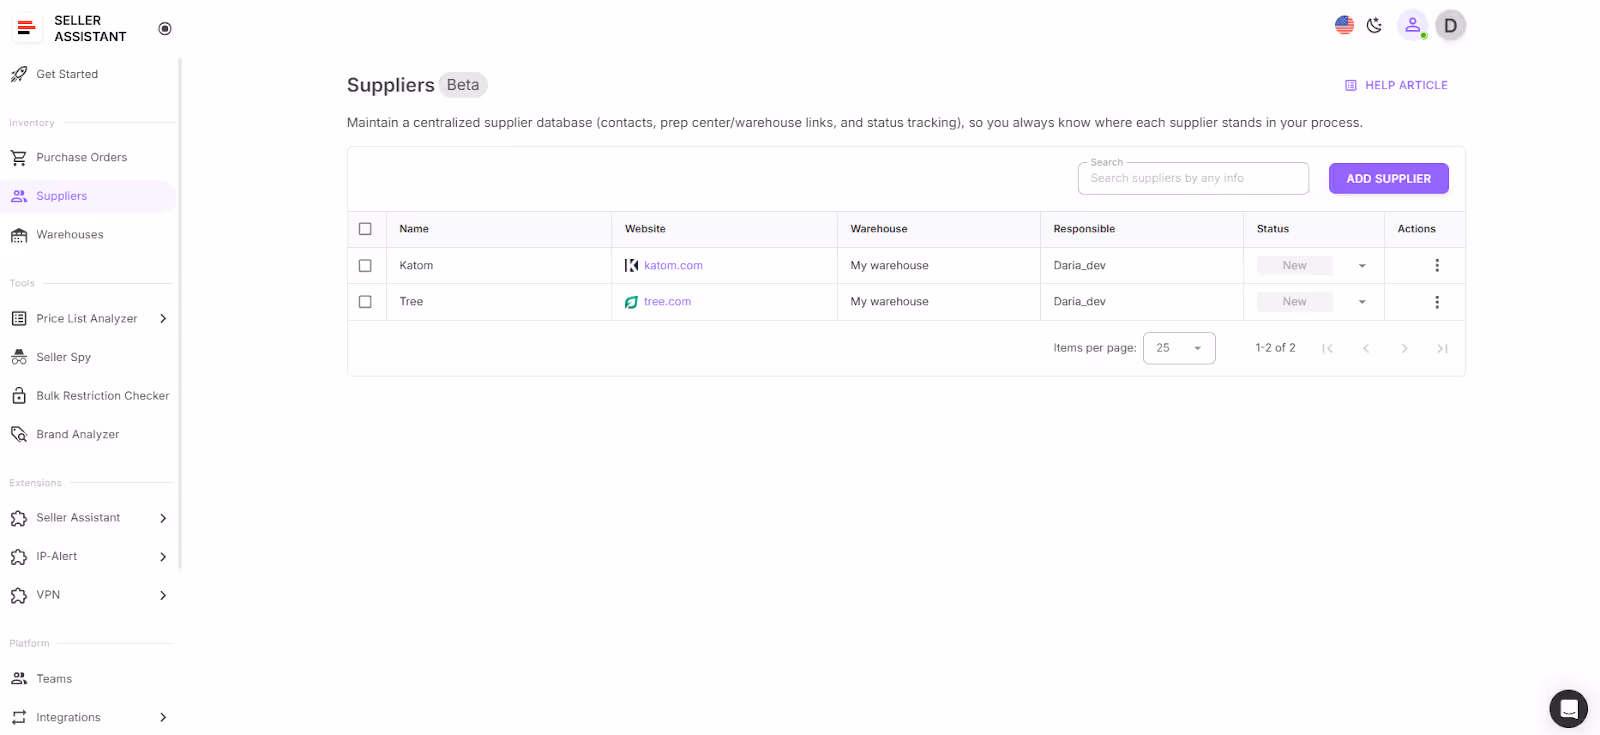Screen dimensions: 1600x735
Task: Click the Teams people icon
Action: click(x=19, y=679)
